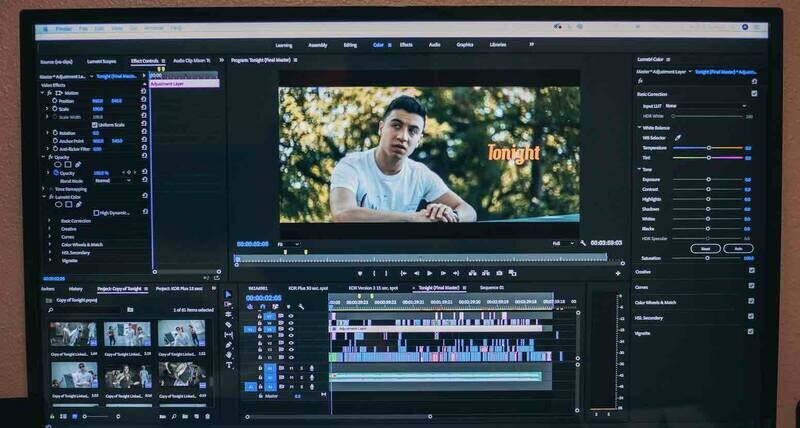This screenshot has height=428, width=800.
Task: Select the Track Select Forward tool
Action: point(228,304)
